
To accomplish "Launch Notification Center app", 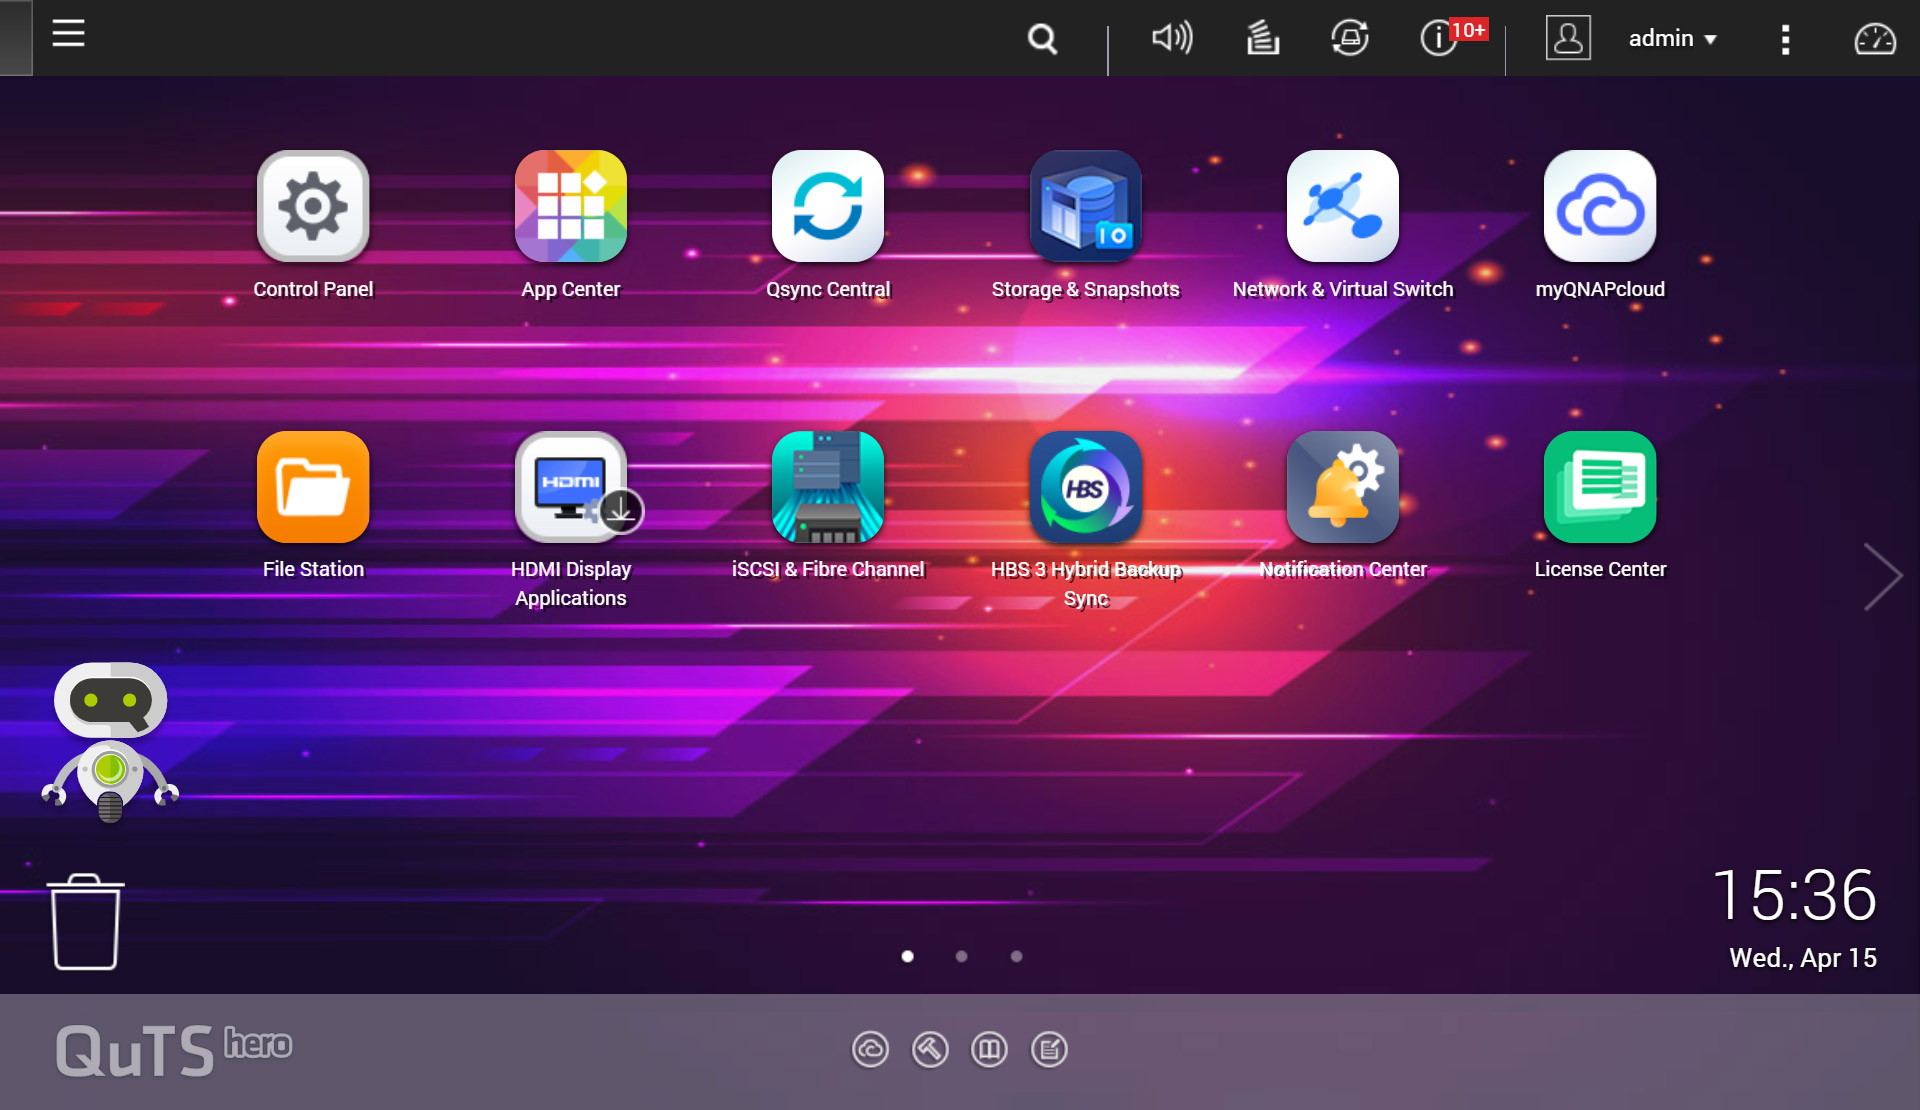I will pos(1342,487).
